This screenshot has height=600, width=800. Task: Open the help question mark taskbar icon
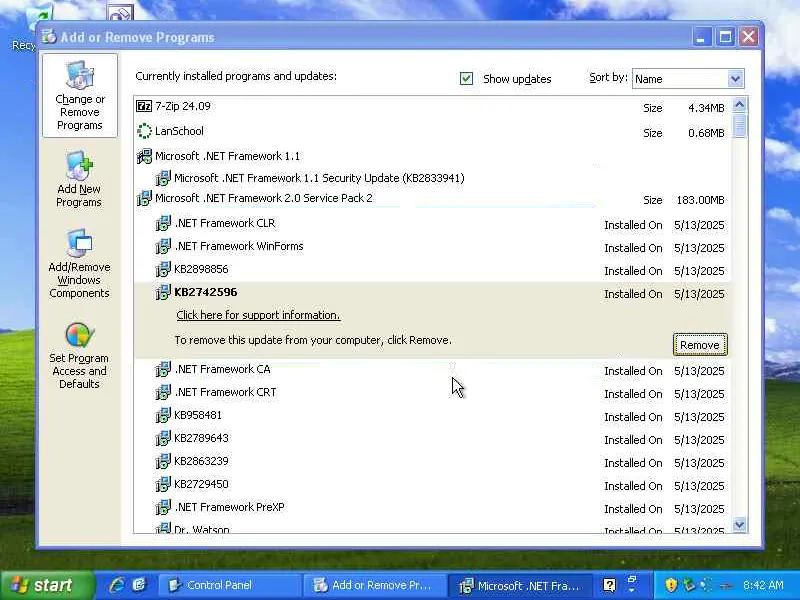[x=609, y=585]
